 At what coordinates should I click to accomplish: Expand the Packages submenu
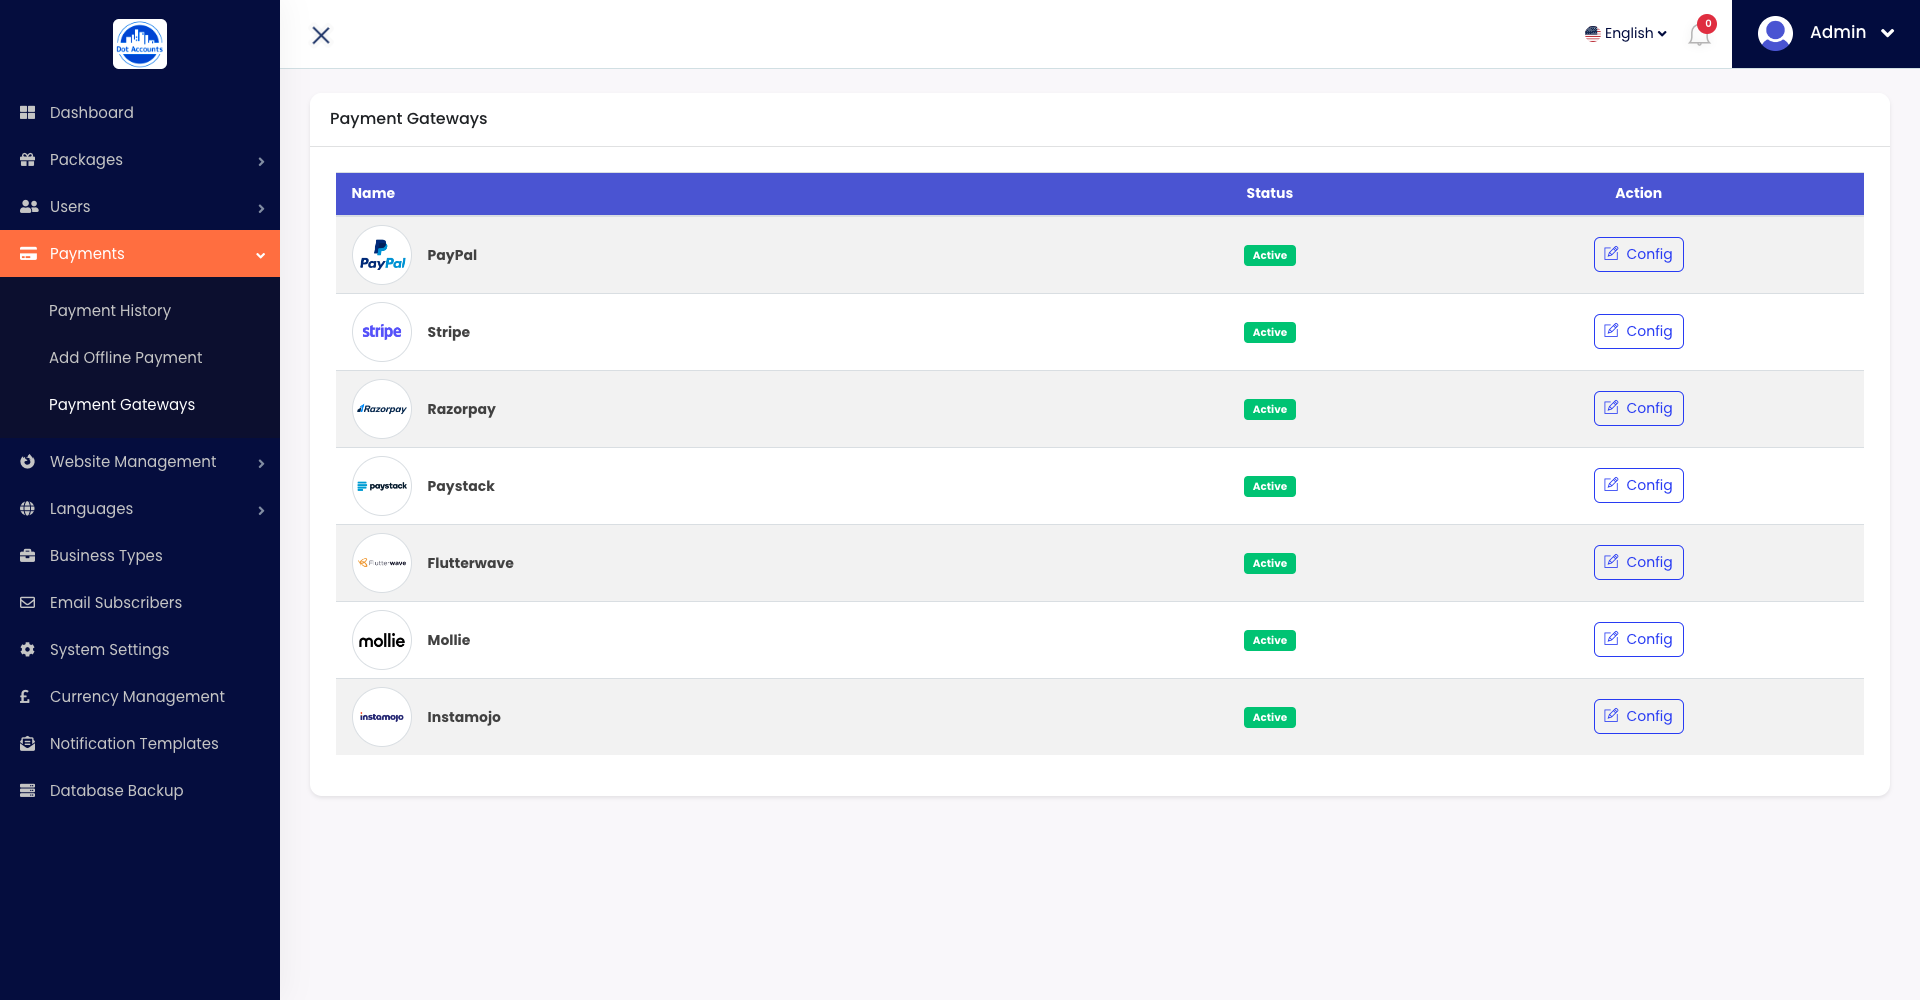tap(140, 160)
